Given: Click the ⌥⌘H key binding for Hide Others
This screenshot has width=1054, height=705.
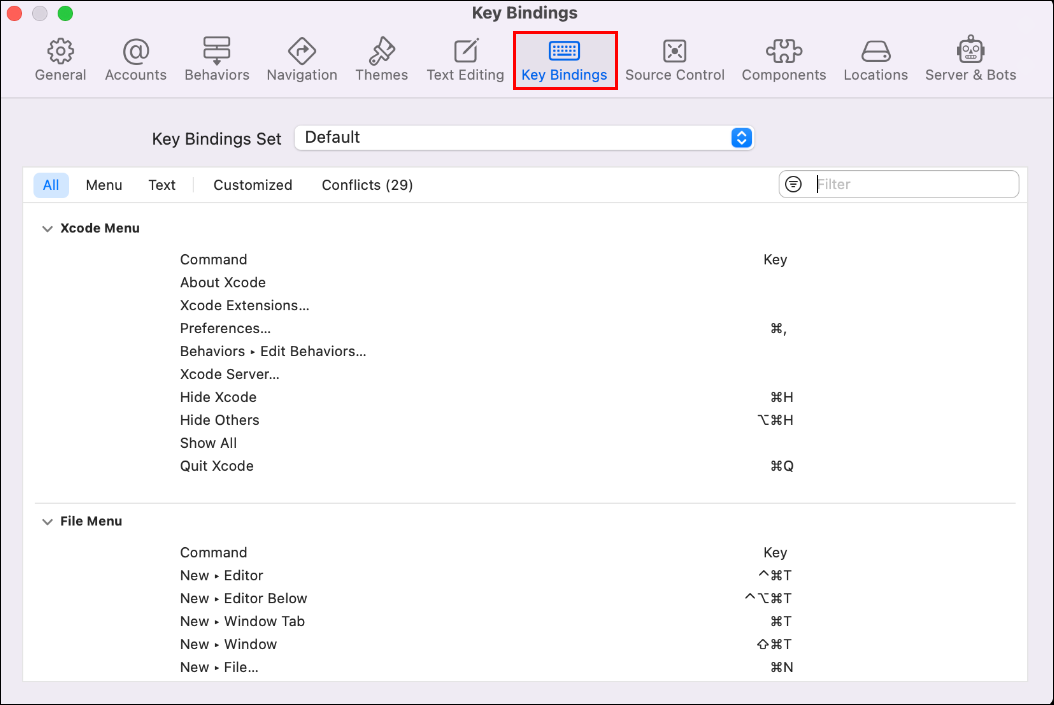Looking at the screenshot, I should 776,420.
